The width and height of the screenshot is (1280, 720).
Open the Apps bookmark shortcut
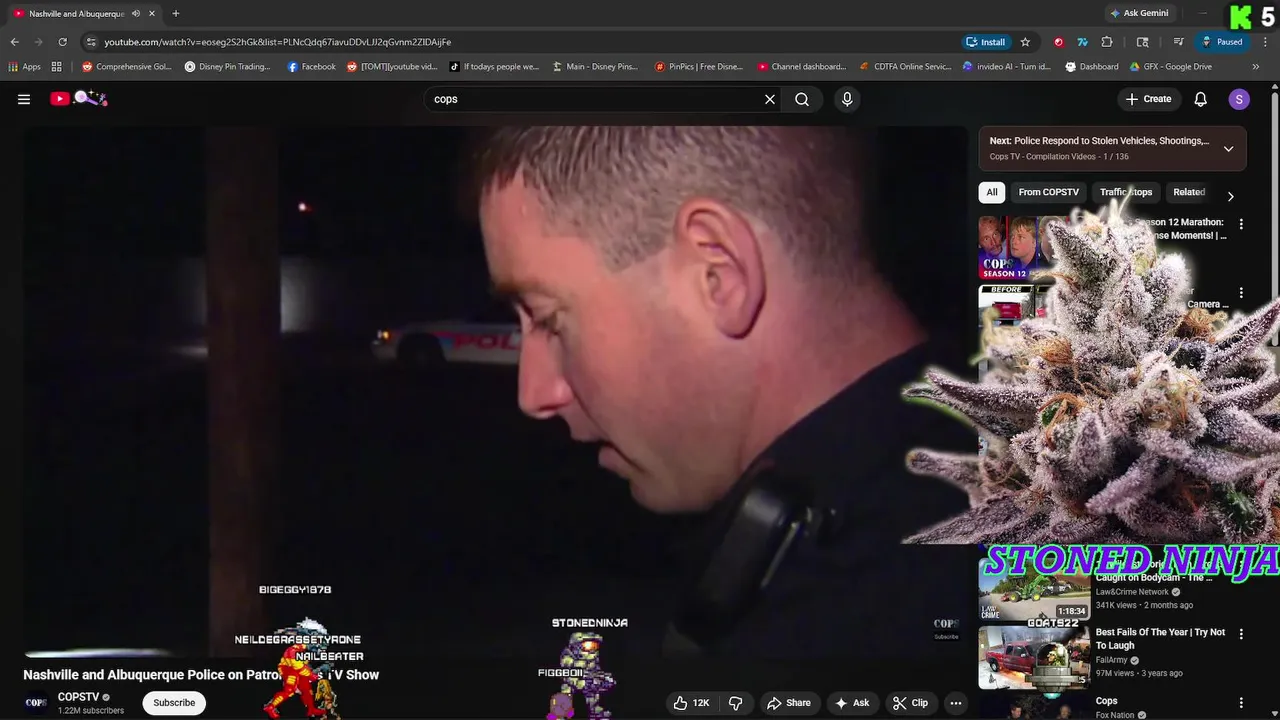coord(24,67)
